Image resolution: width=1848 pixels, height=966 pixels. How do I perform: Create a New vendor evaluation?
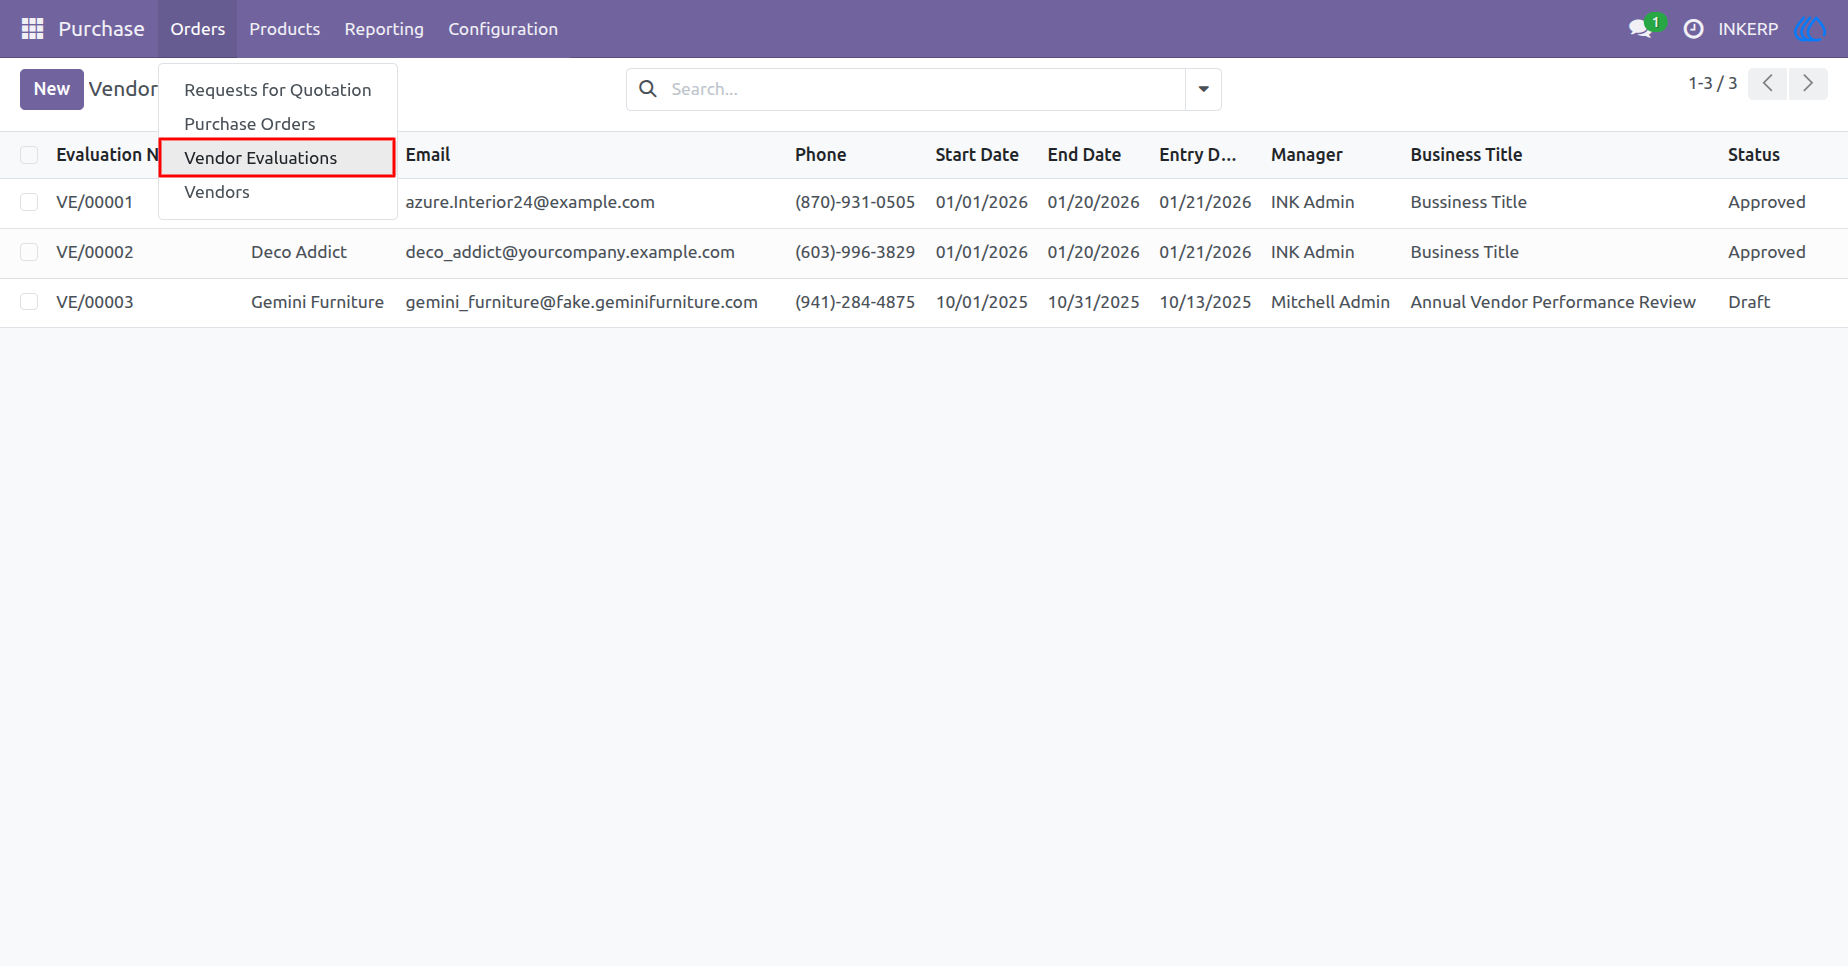tap(52, 89)
